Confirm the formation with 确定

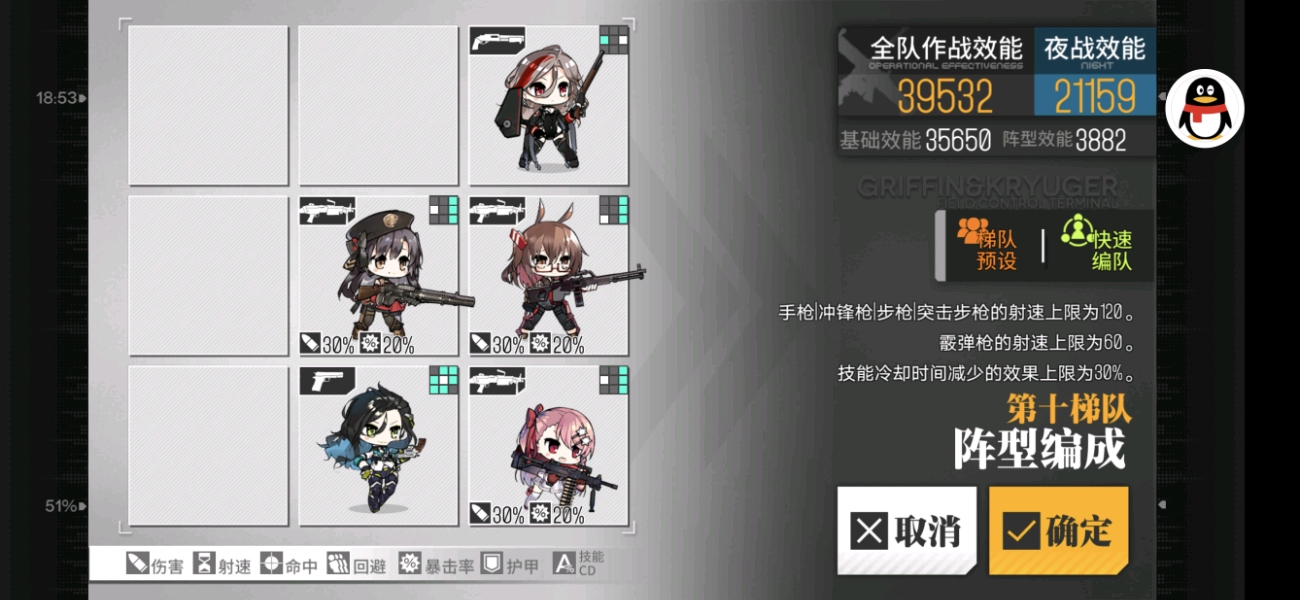(x=1059, y=530)
